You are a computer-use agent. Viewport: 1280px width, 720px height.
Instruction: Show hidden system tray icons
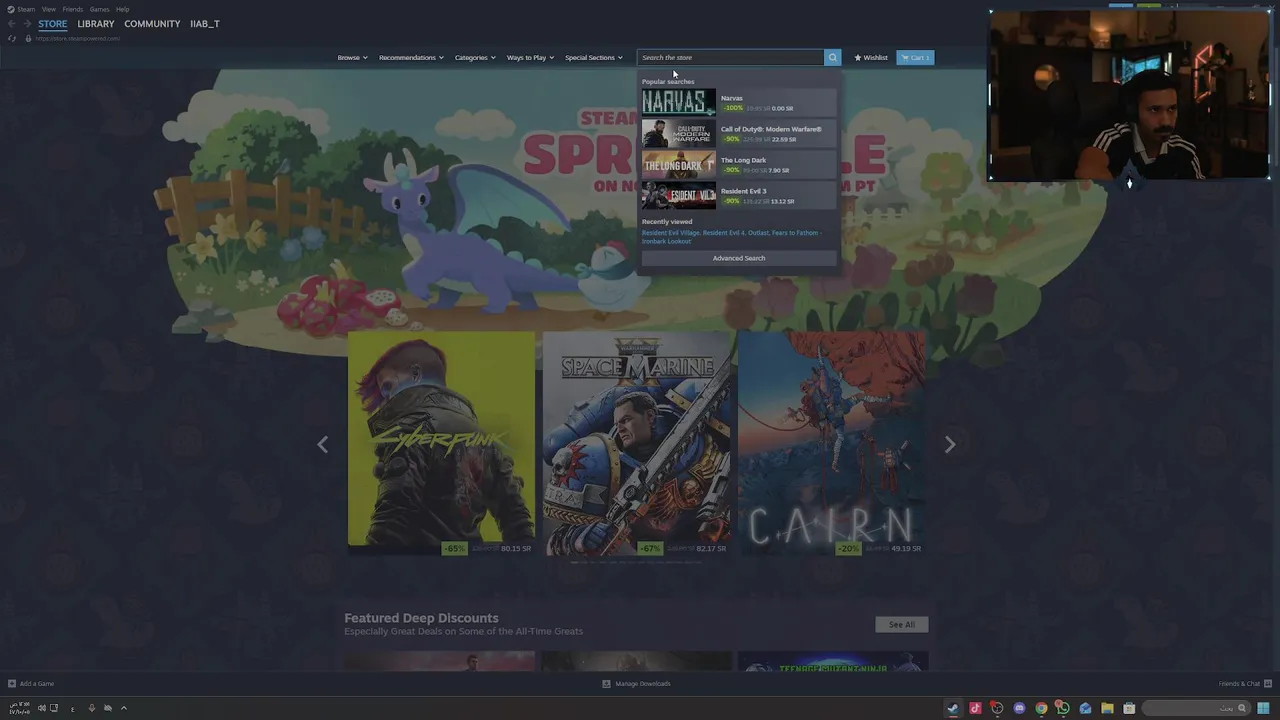tap(124, 708)
